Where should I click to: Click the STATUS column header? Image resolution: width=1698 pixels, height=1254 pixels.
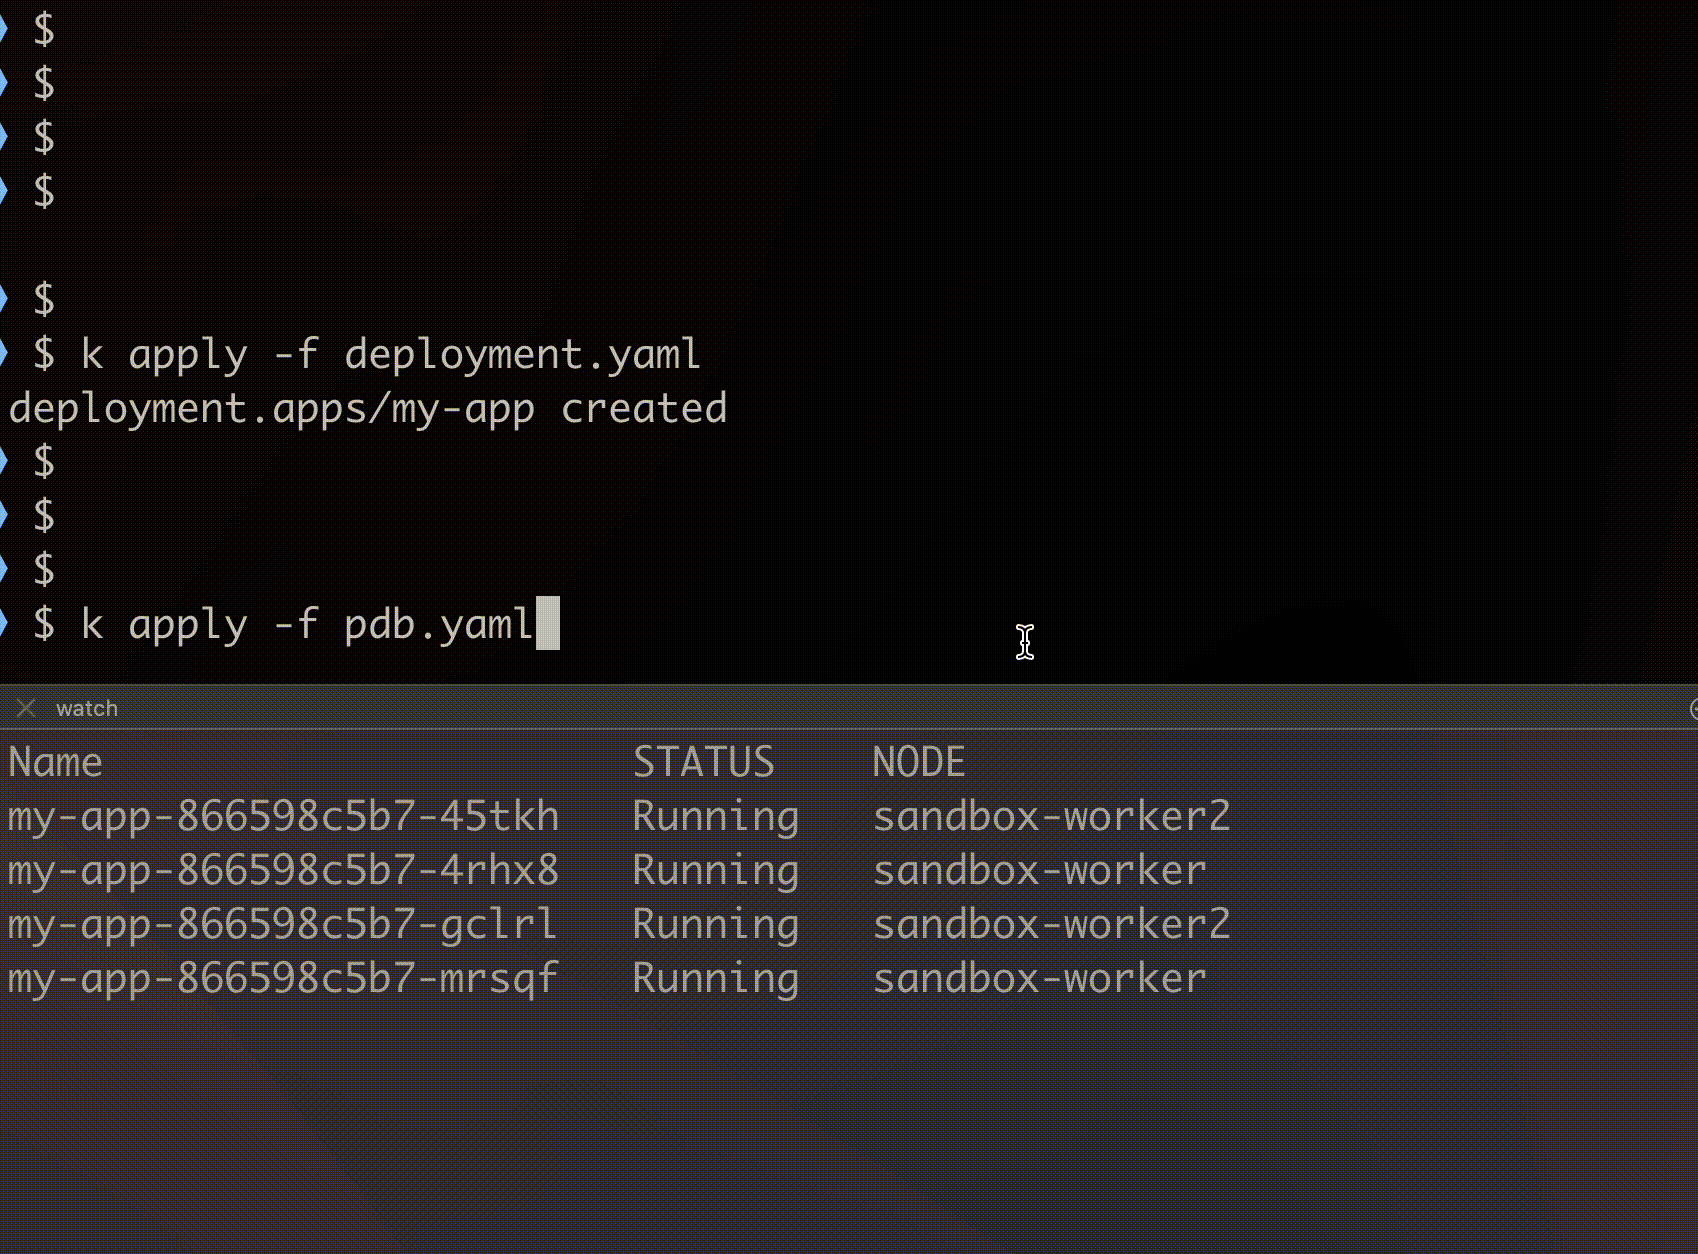tap(703, 762)
